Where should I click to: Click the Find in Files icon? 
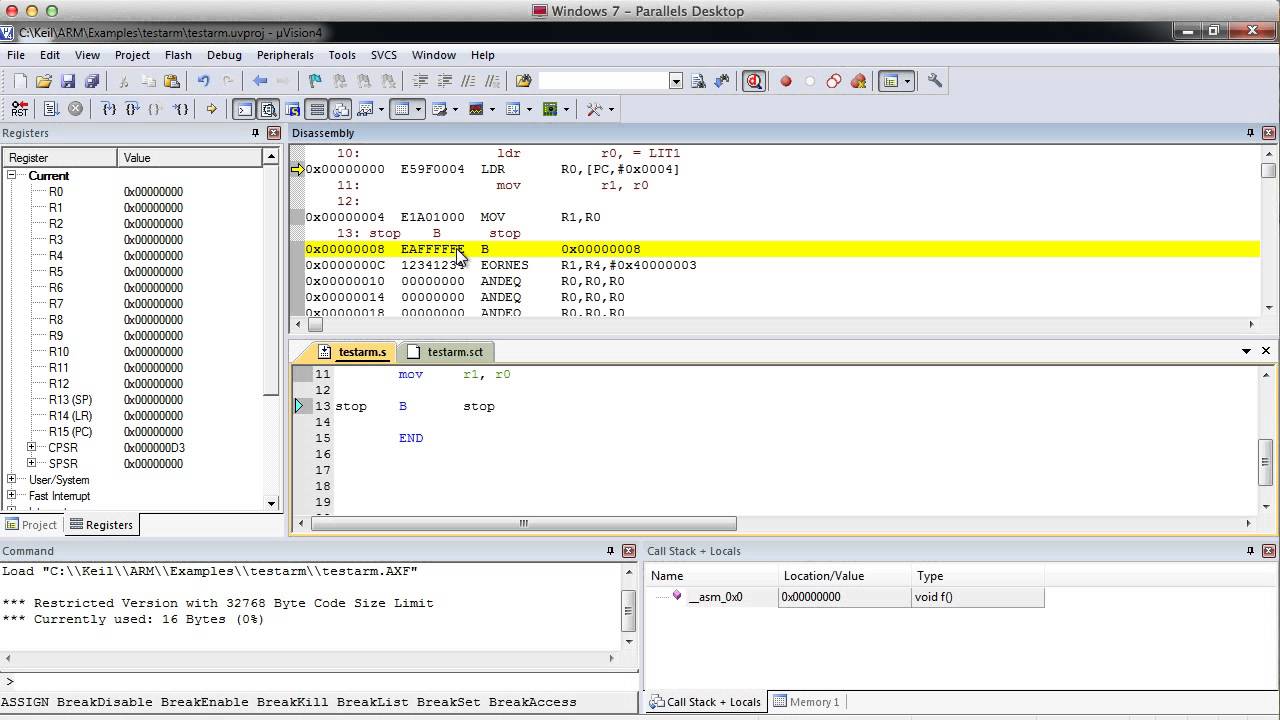[x=523, y=81]
